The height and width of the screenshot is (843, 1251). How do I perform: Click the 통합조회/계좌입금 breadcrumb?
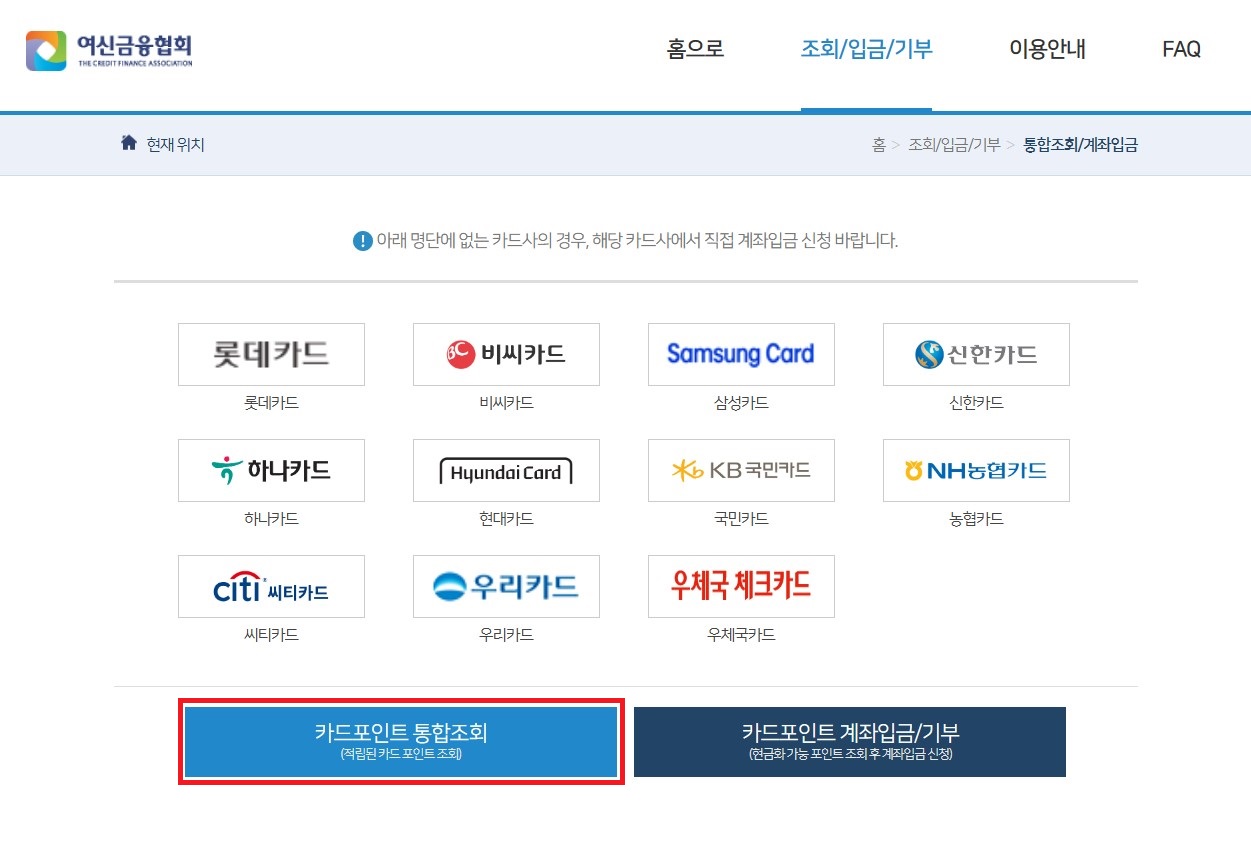tap(1080, 145)
